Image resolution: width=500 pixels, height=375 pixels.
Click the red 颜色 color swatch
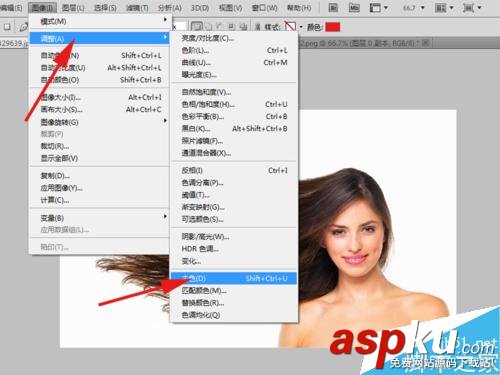[x=333, y=27]
